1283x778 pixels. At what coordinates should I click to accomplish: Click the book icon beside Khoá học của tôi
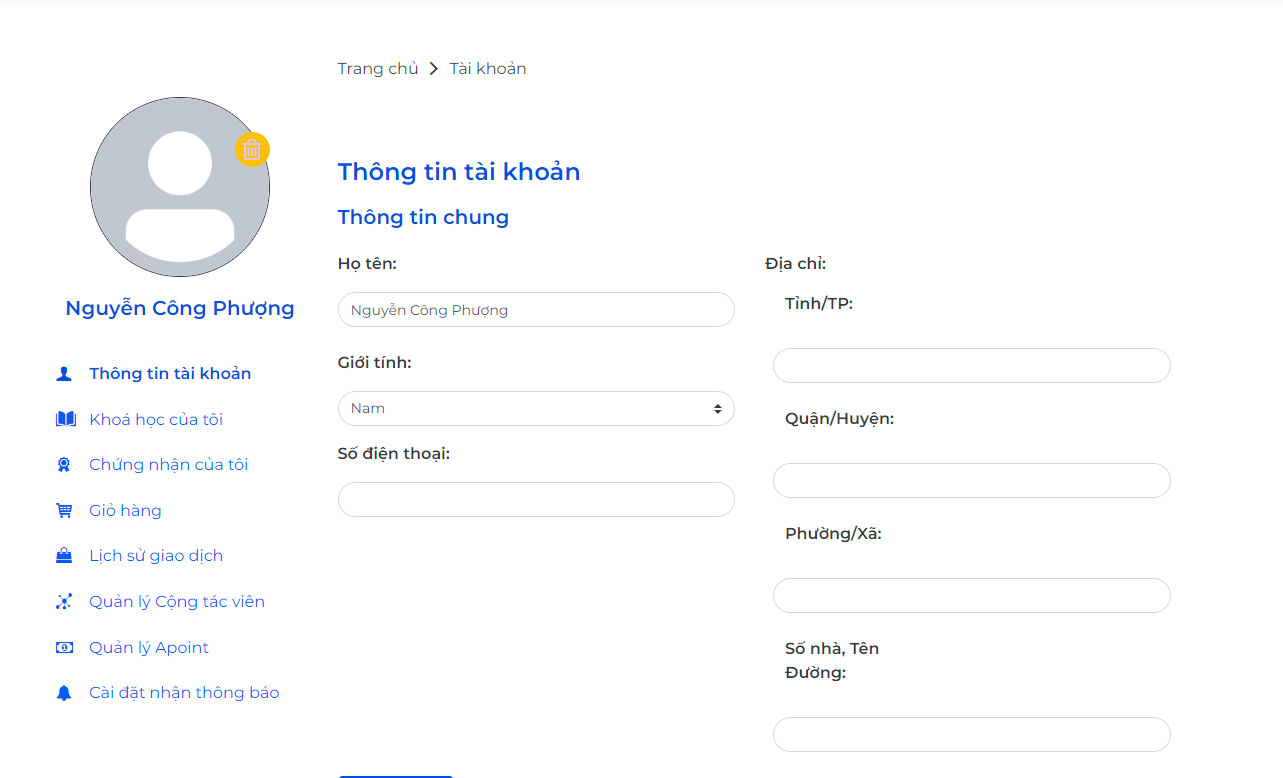pyautogui.click(x=65, y=419)
